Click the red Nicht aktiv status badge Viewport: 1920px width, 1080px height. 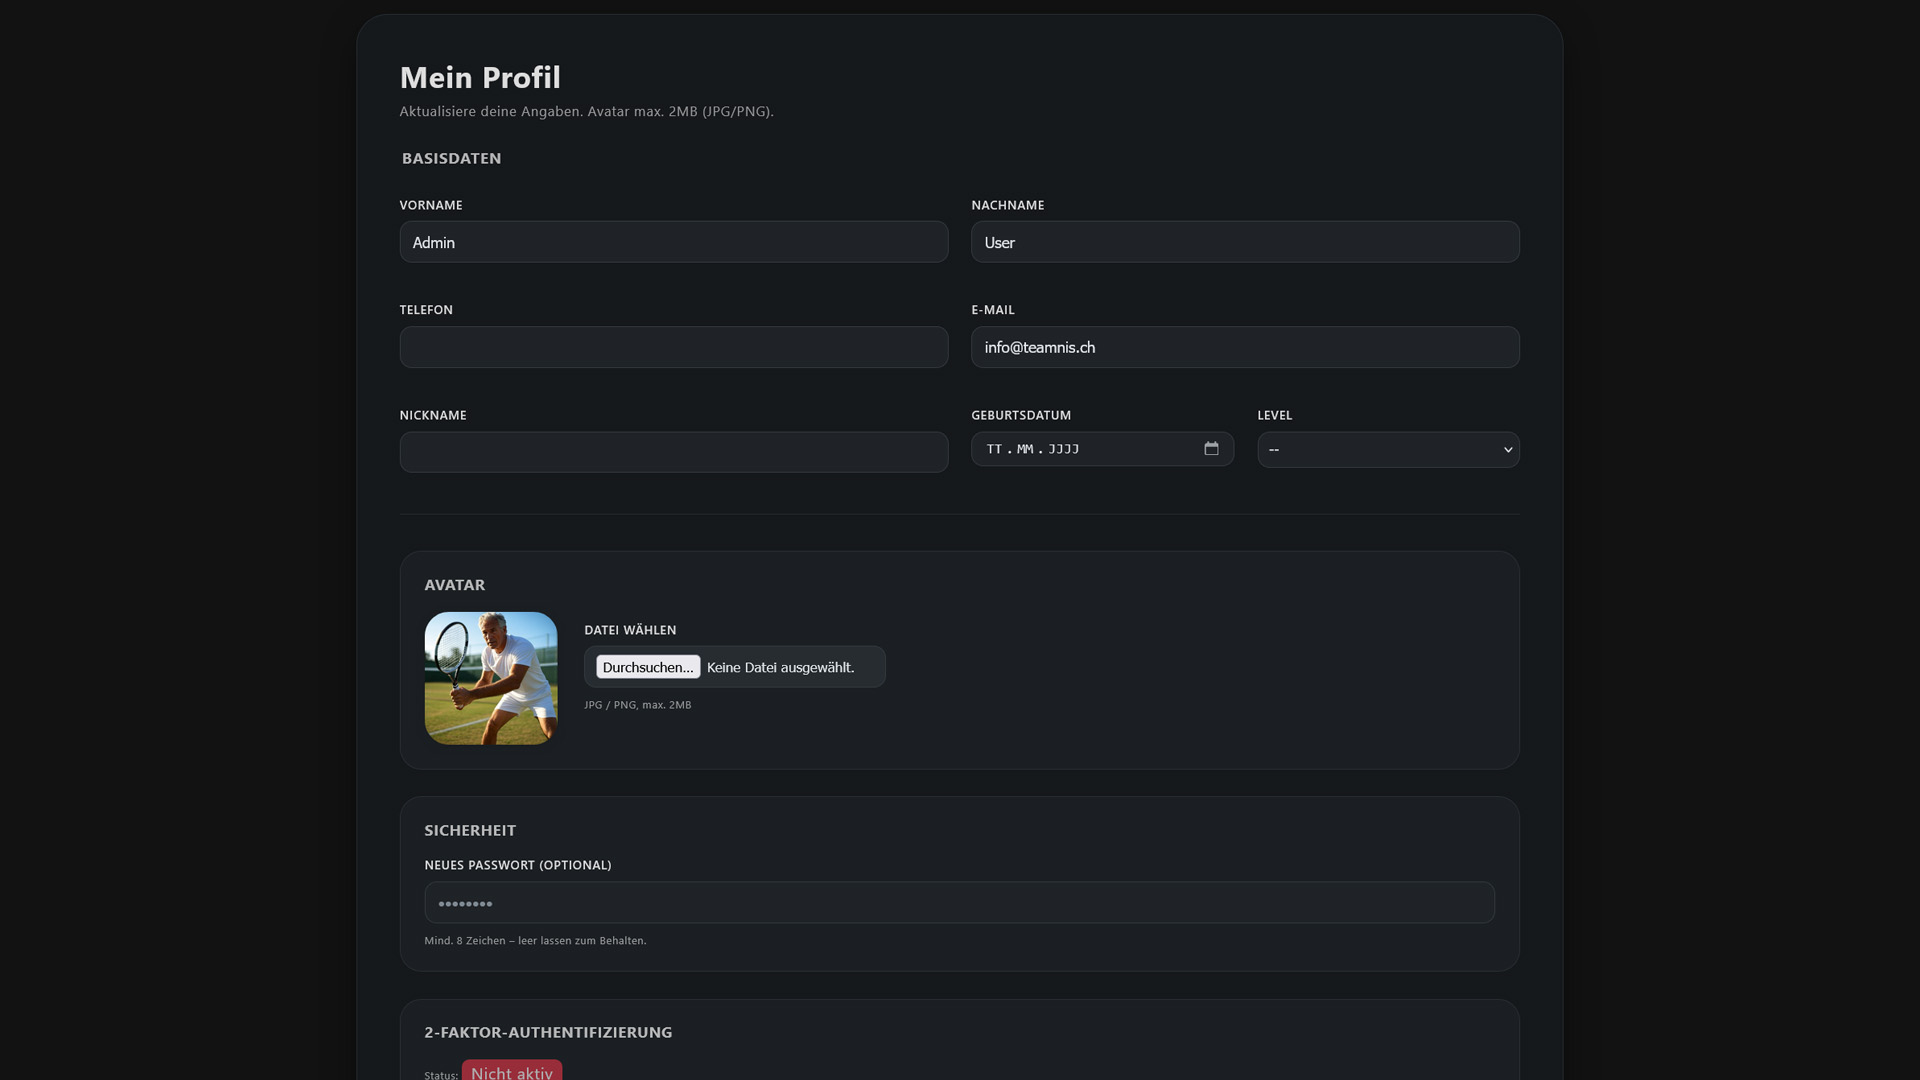(x=512, y=1071)
